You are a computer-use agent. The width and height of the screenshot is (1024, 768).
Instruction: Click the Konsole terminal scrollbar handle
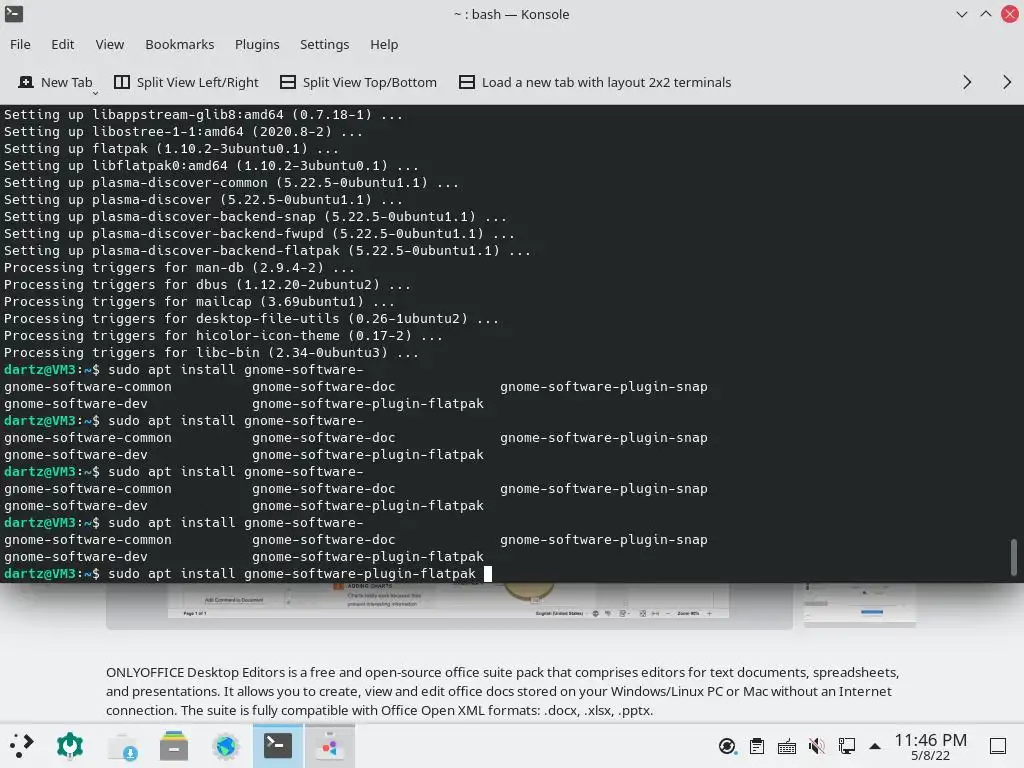click(x=1014, y=557)
